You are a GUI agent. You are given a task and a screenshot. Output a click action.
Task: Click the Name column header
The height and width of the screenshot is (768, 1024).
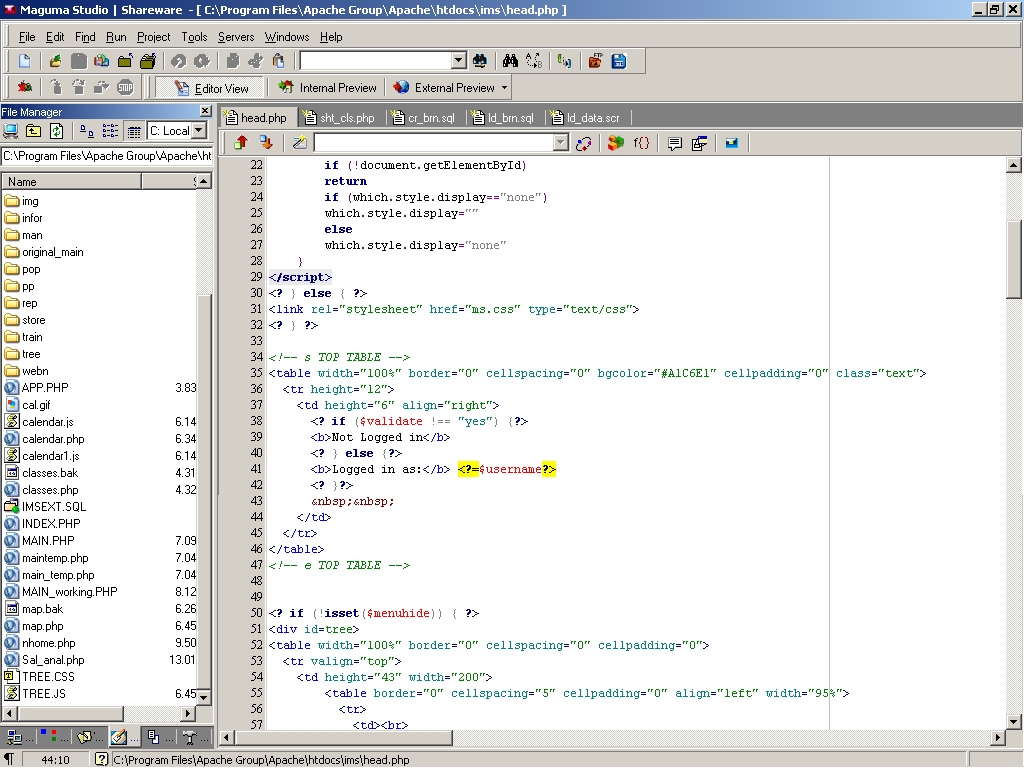tap(72, 182)
